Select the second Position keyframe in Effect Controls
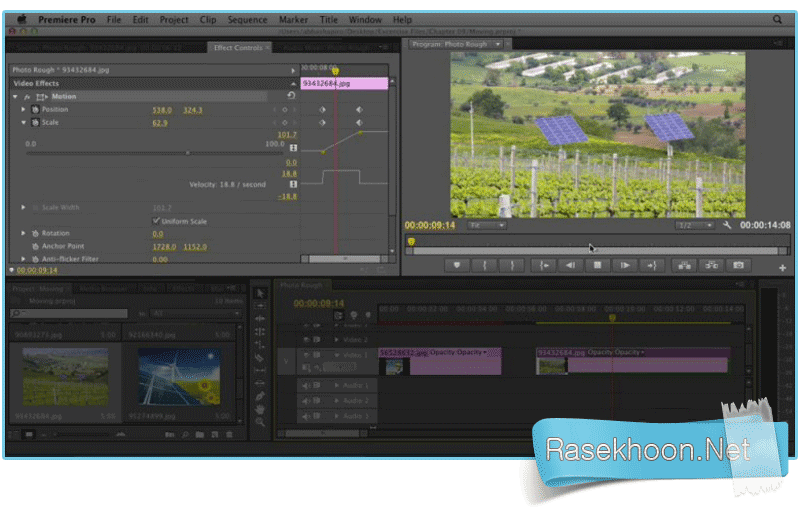The width and height of the screenshot is (800, 509). click(359, 110)
